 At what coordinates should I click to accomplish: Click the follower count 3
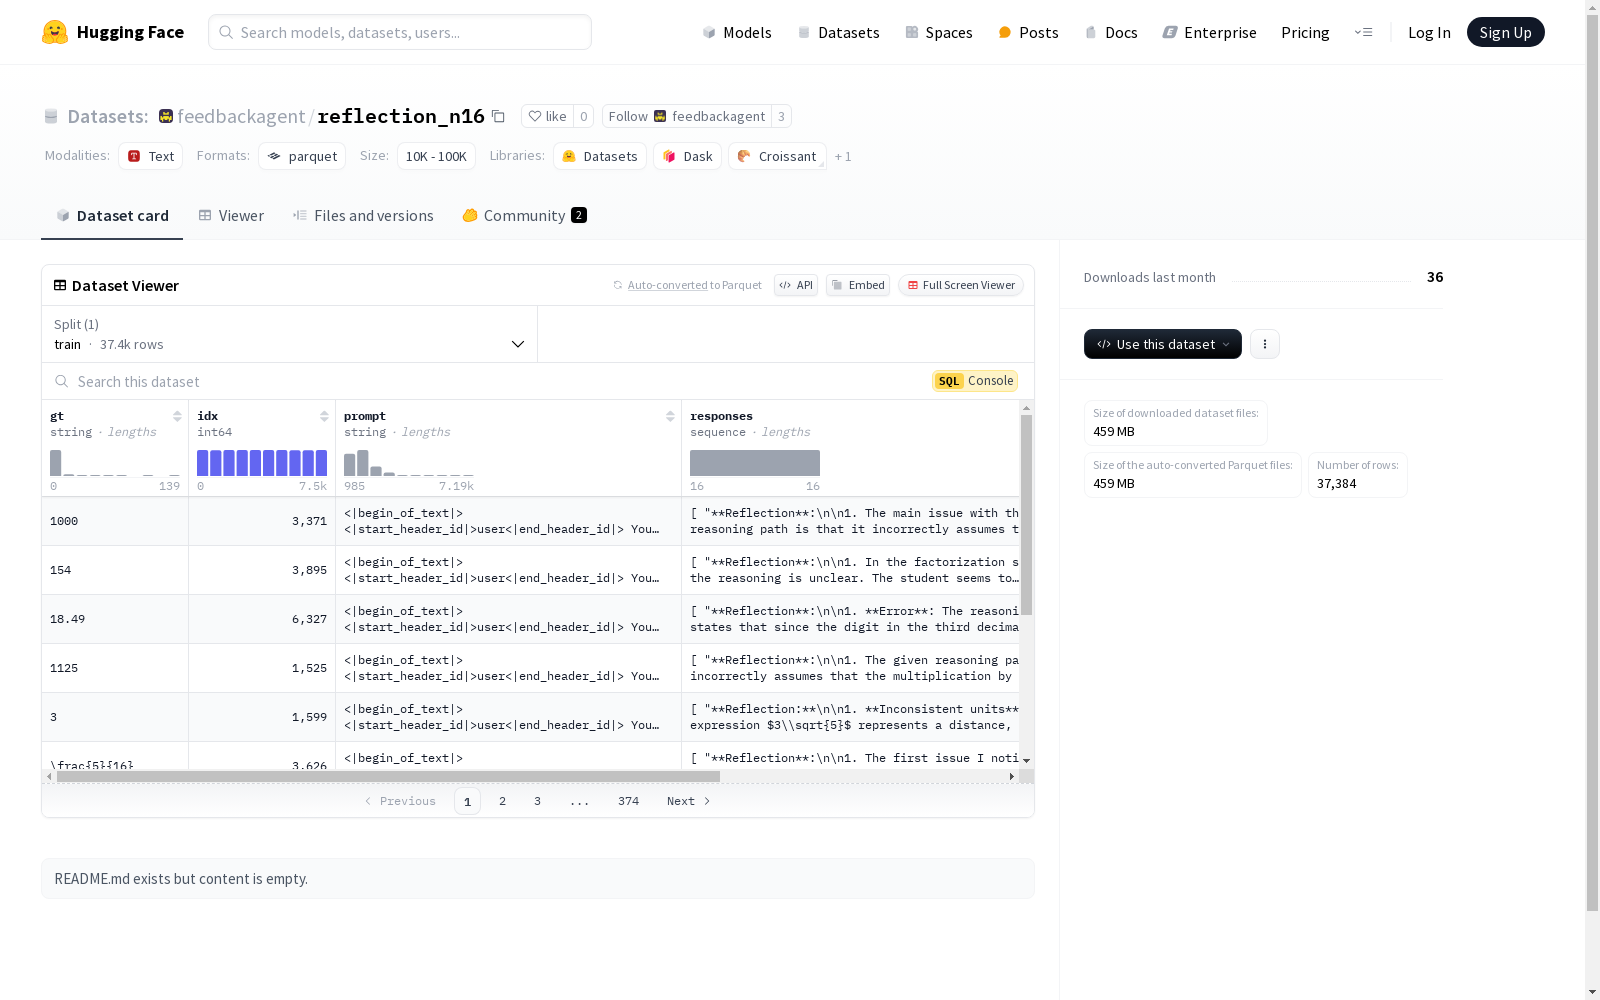coord(781,116)
